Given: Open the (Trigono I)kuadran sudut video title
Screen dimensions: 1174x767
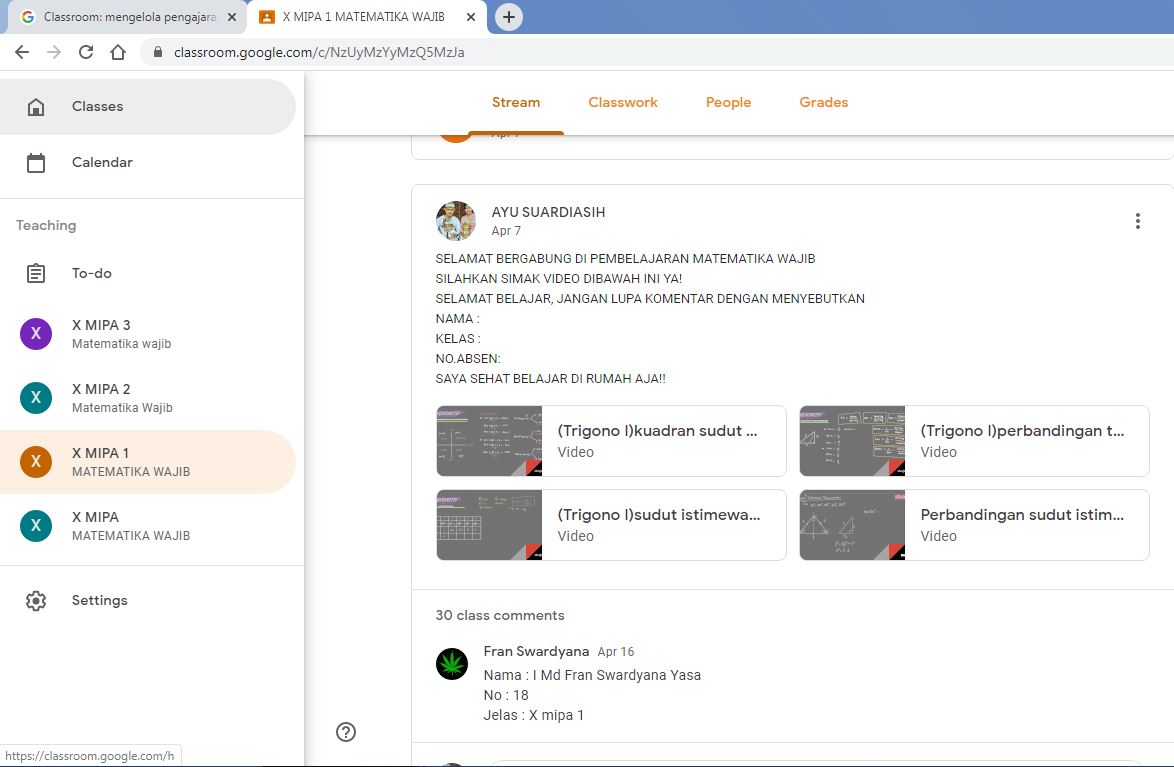Looking at the screenshot, I should (657, 431).
